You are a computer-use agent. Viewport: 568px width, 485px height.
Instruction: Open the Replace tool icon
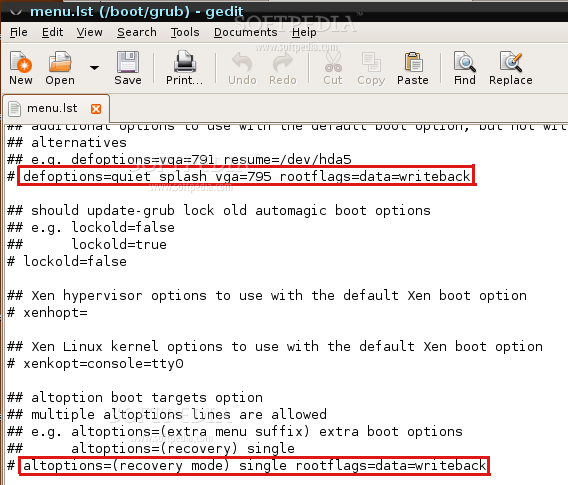pyautogui.click(x=511, y=62)
